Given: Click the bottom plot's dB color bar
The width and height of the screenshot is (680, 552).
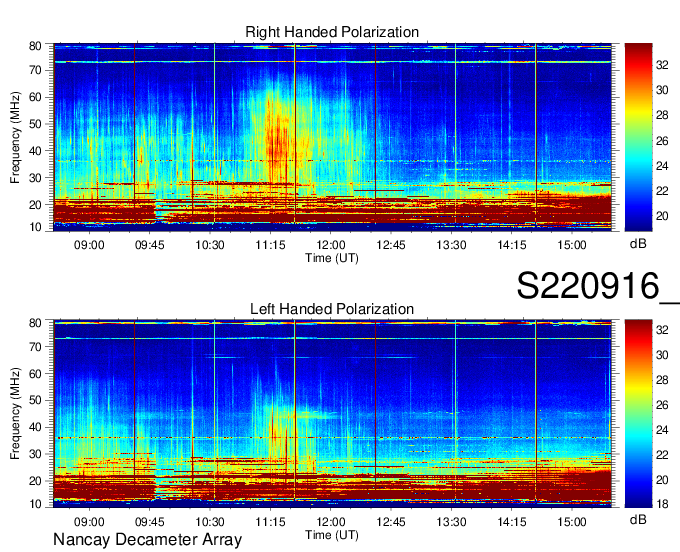Looking at the screenshot, I should coord(638,414).
